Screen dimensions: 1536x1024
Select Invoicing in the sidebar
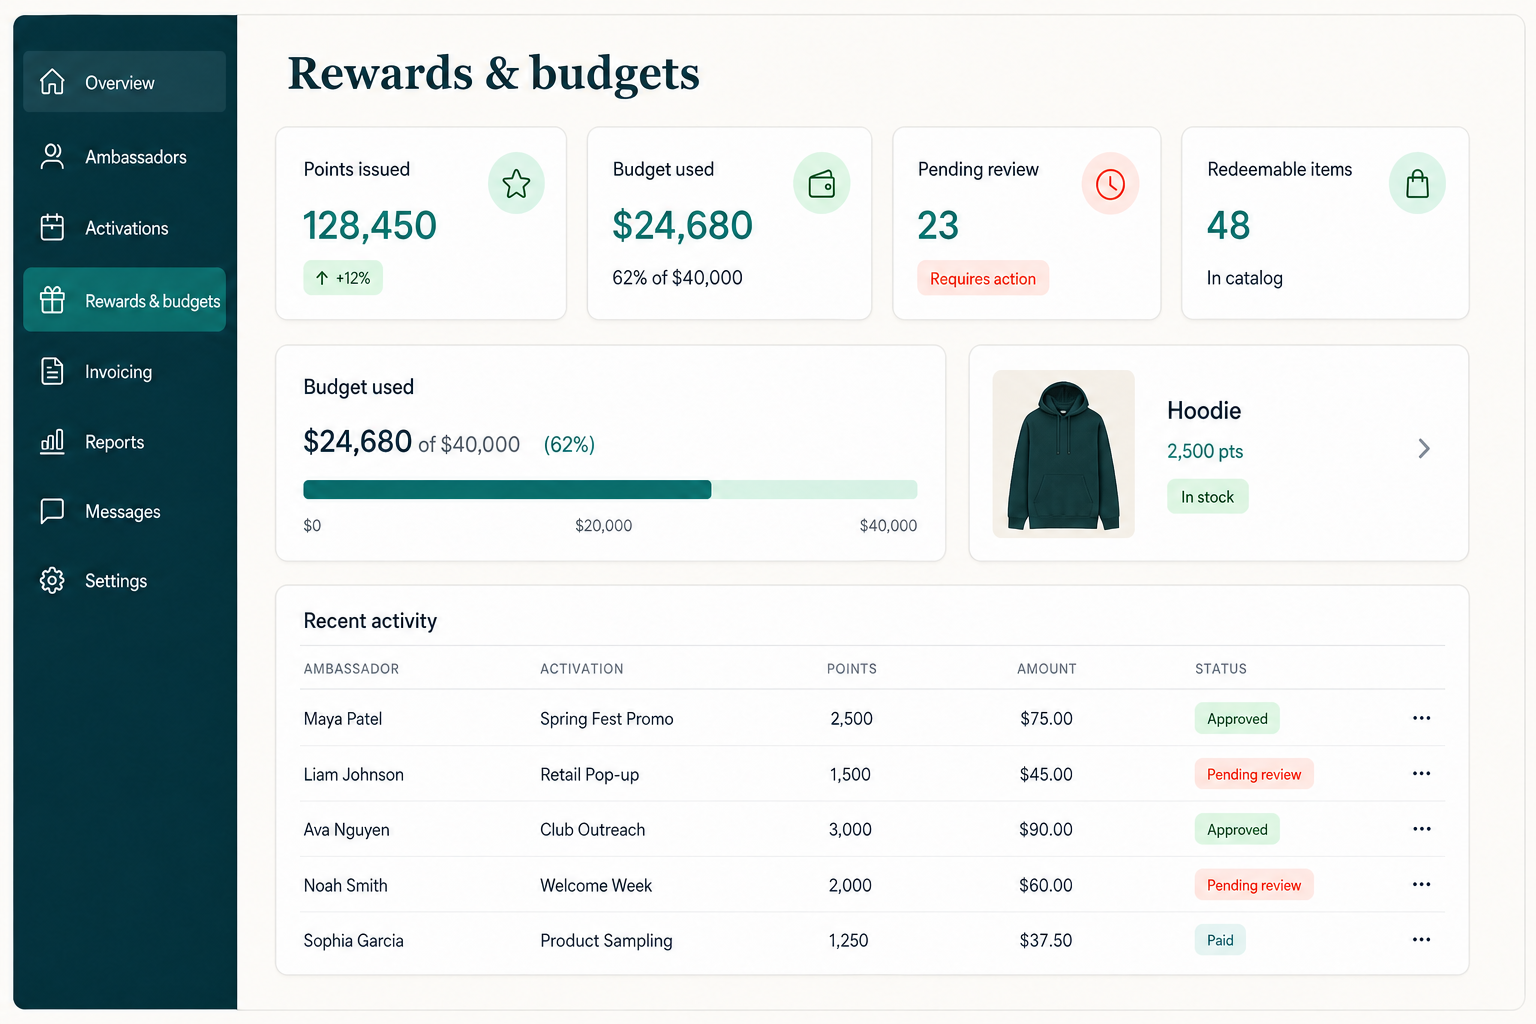point(124,371)
